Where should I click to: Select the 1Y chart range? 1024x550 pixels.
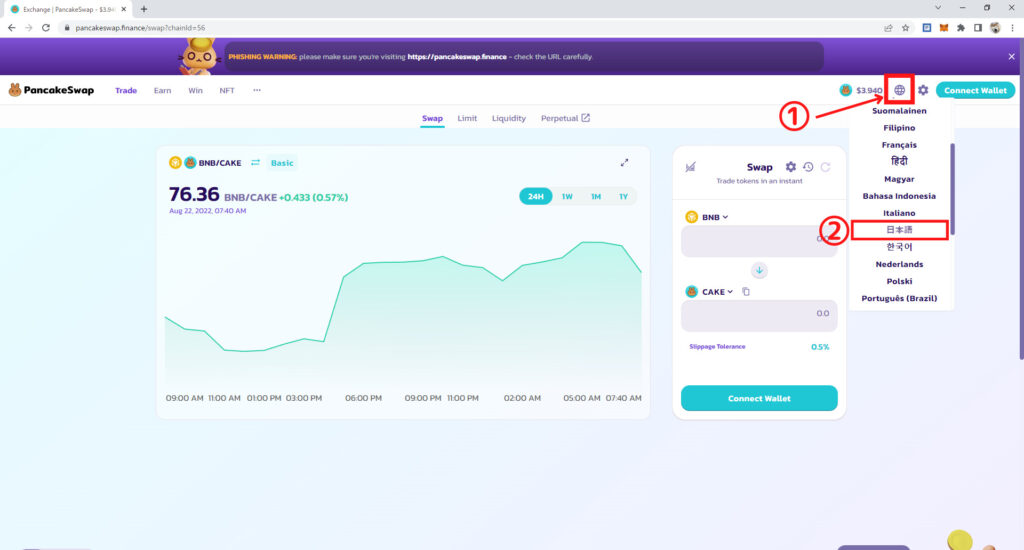624,197
